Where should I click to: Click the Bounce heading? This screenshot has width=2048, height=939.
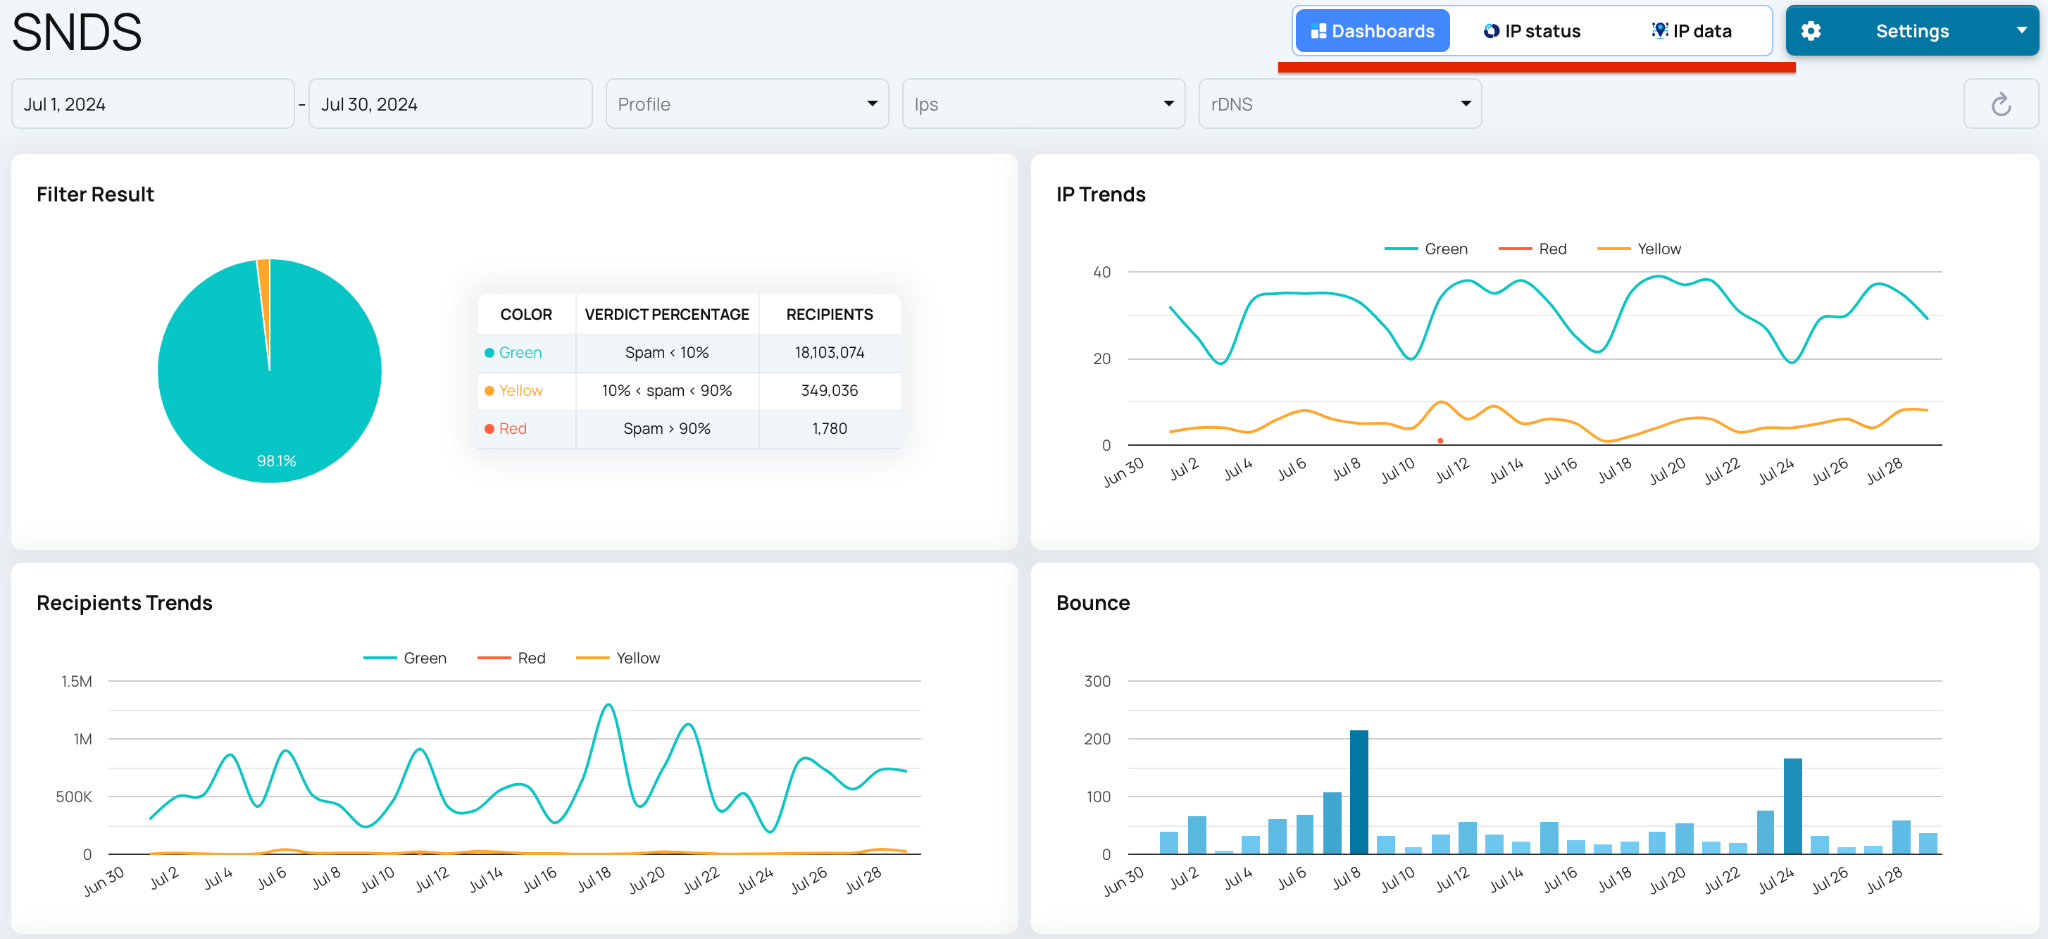[1093, 603]
